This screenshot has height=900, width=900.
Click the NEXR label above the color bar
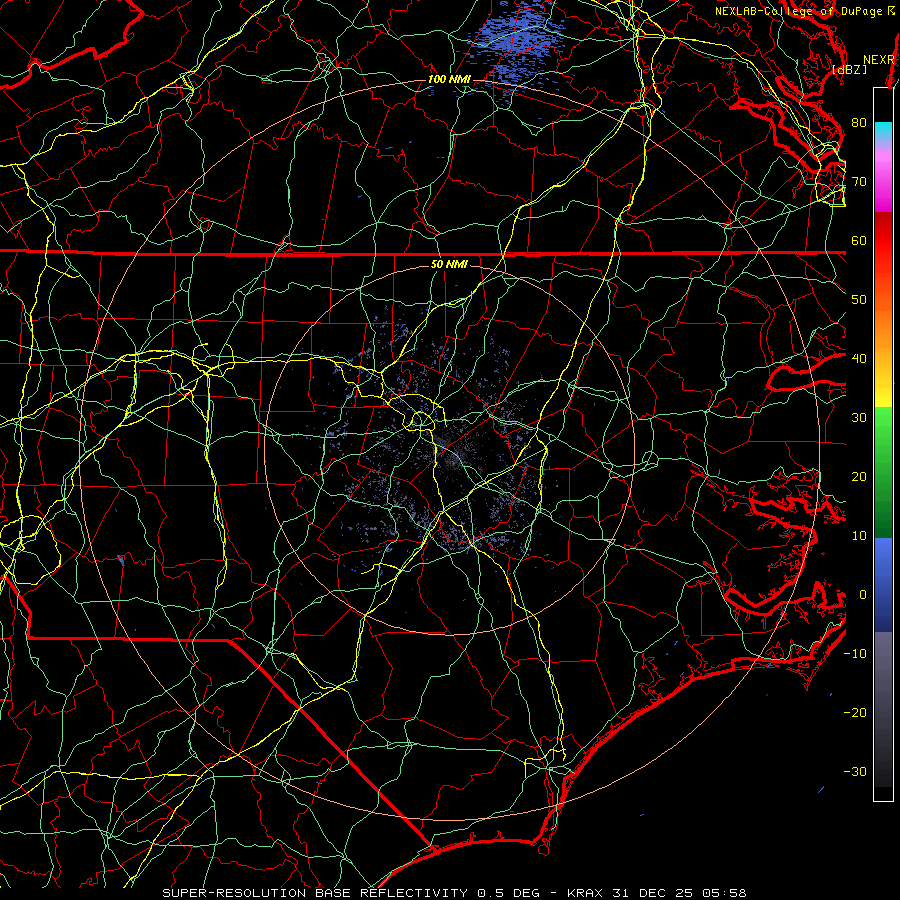click(x=879, y=60)
